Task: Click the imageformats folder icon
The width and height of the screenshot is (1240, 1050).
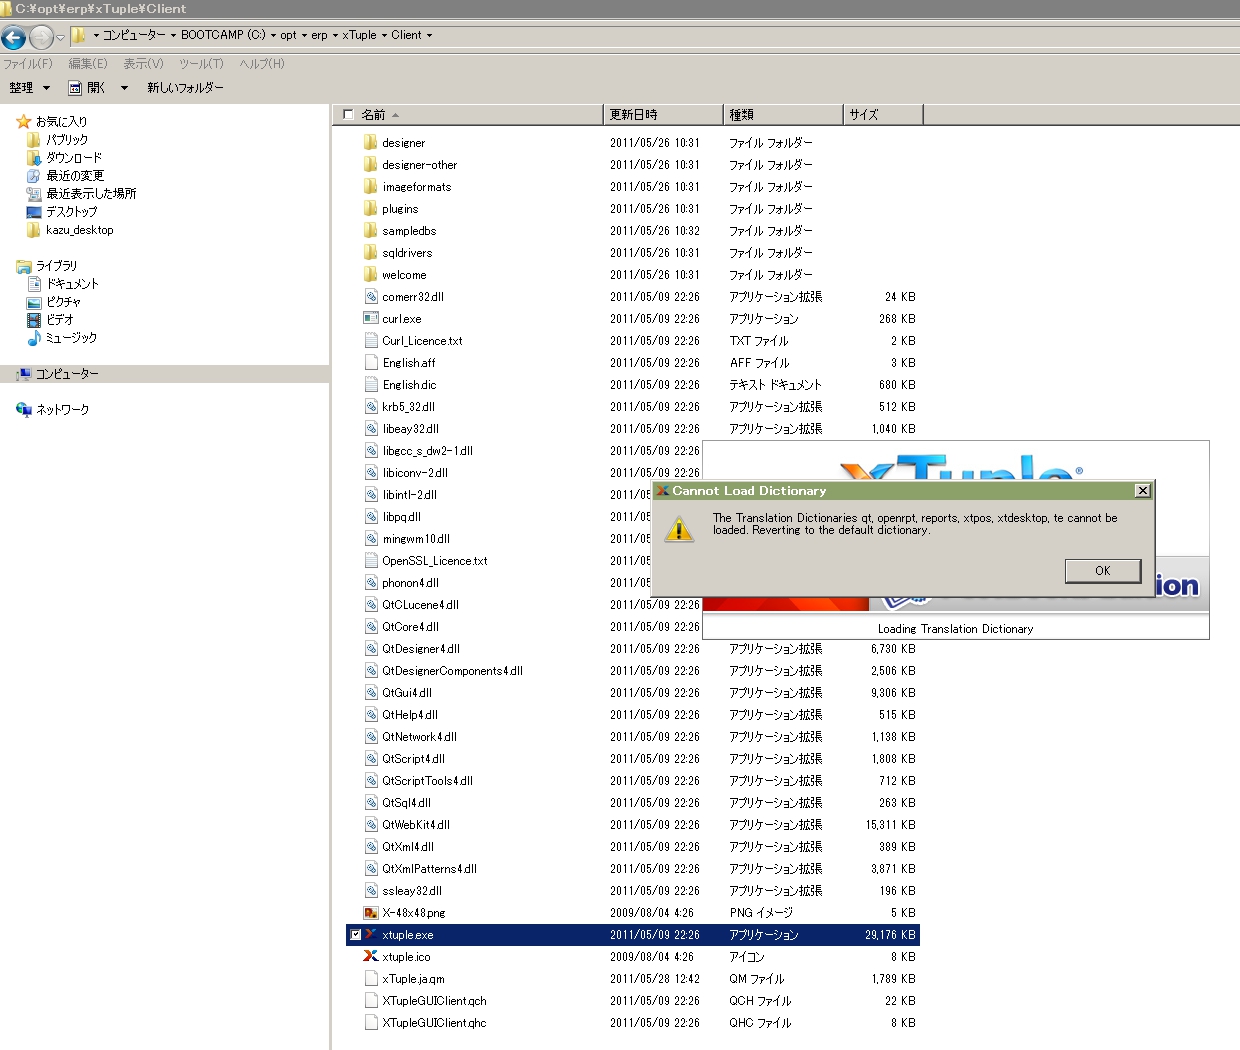Action: point(370,187)
